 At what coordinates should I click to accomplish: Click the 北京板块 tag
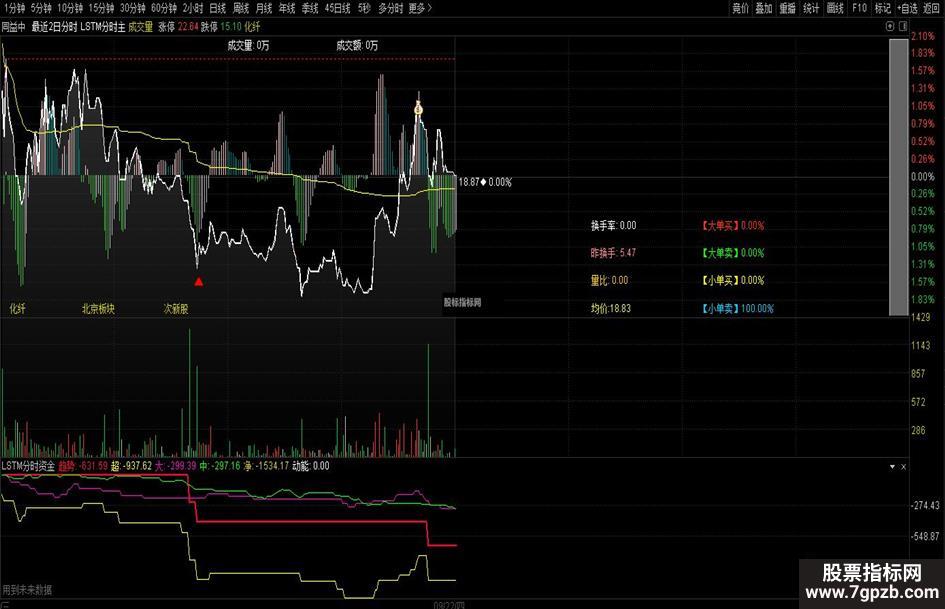(x=98, y=309)
